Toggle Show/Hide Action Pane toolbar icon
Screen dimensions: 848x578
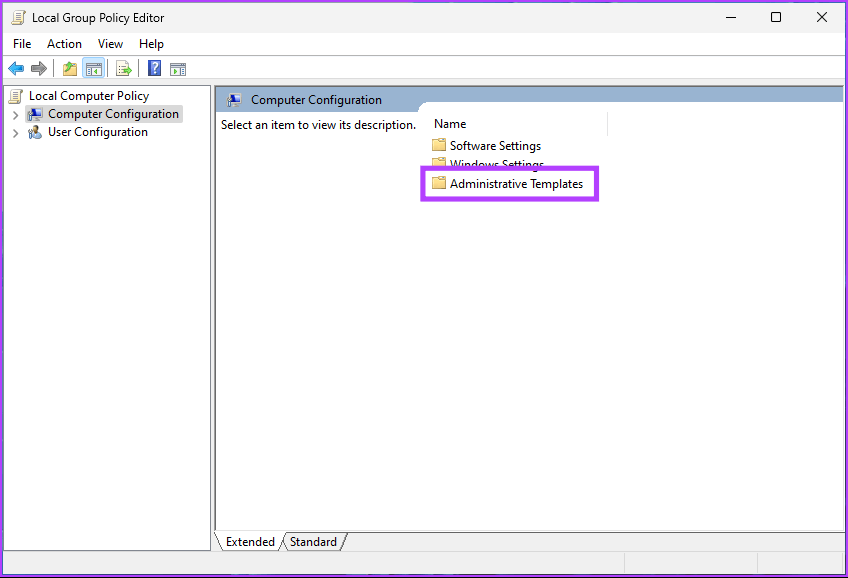pyautogui.click(x=178, y=69)
